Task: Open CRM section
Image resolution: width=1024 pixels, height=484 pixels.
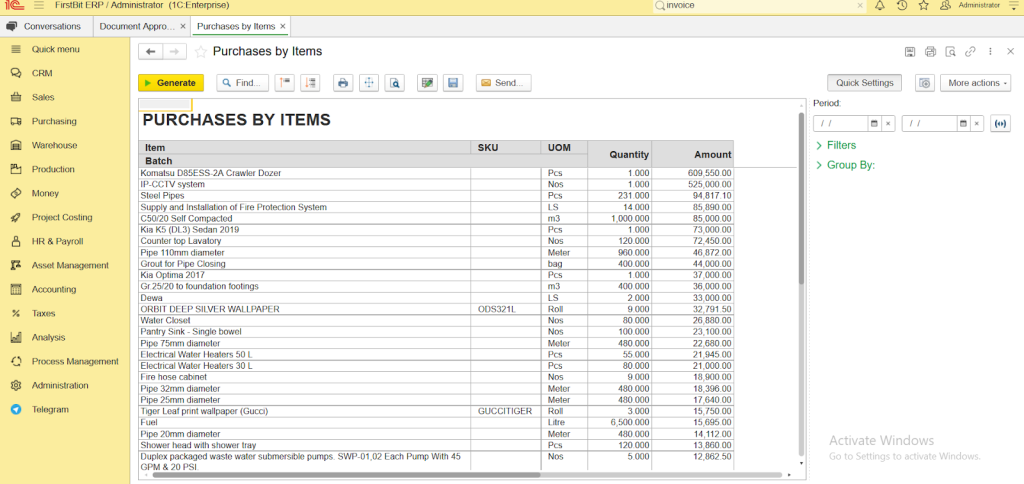Action: click(x=42, y=73)
